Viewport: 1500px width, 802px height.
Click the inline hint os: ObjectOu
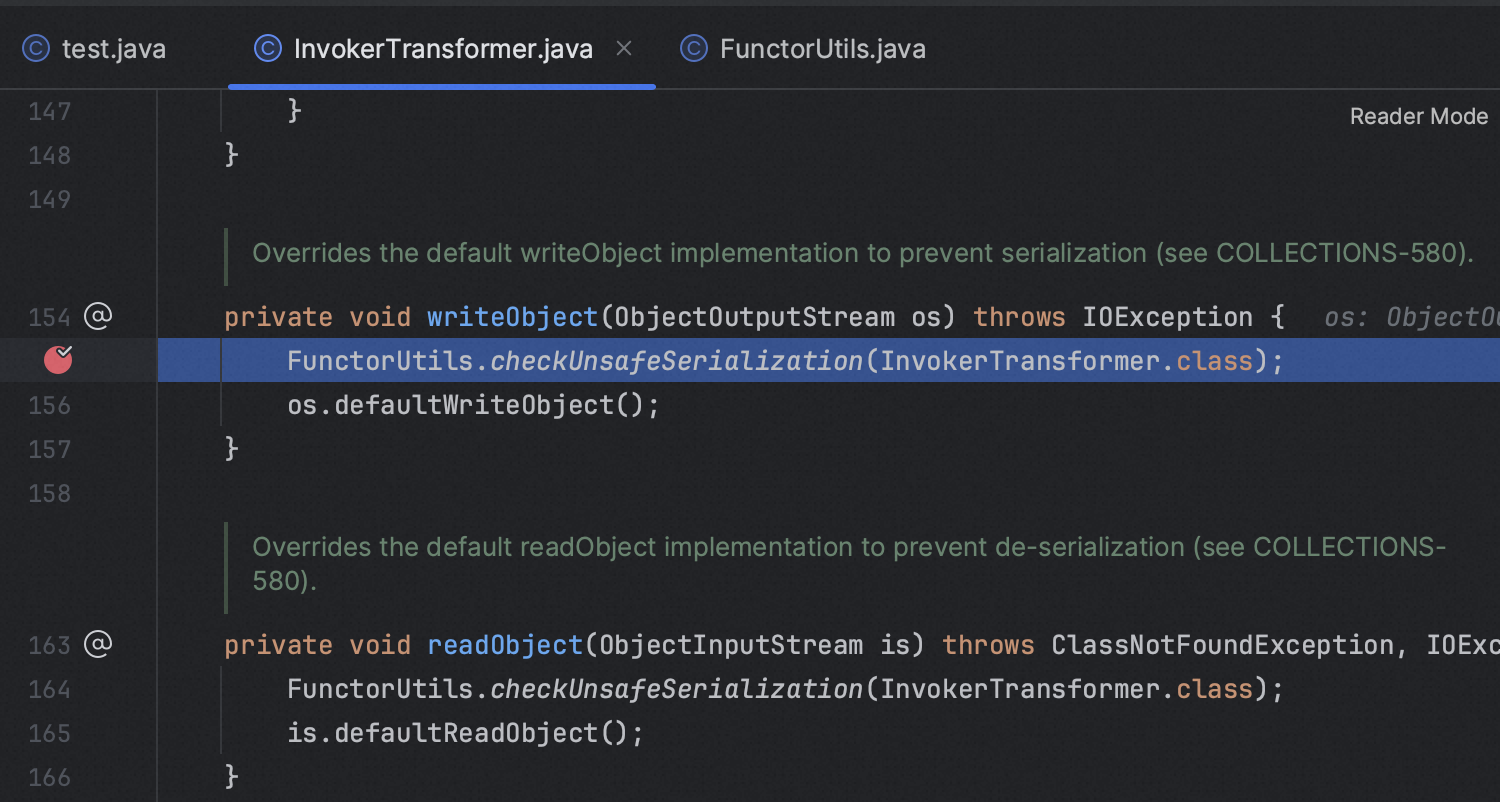[1412, 317]
